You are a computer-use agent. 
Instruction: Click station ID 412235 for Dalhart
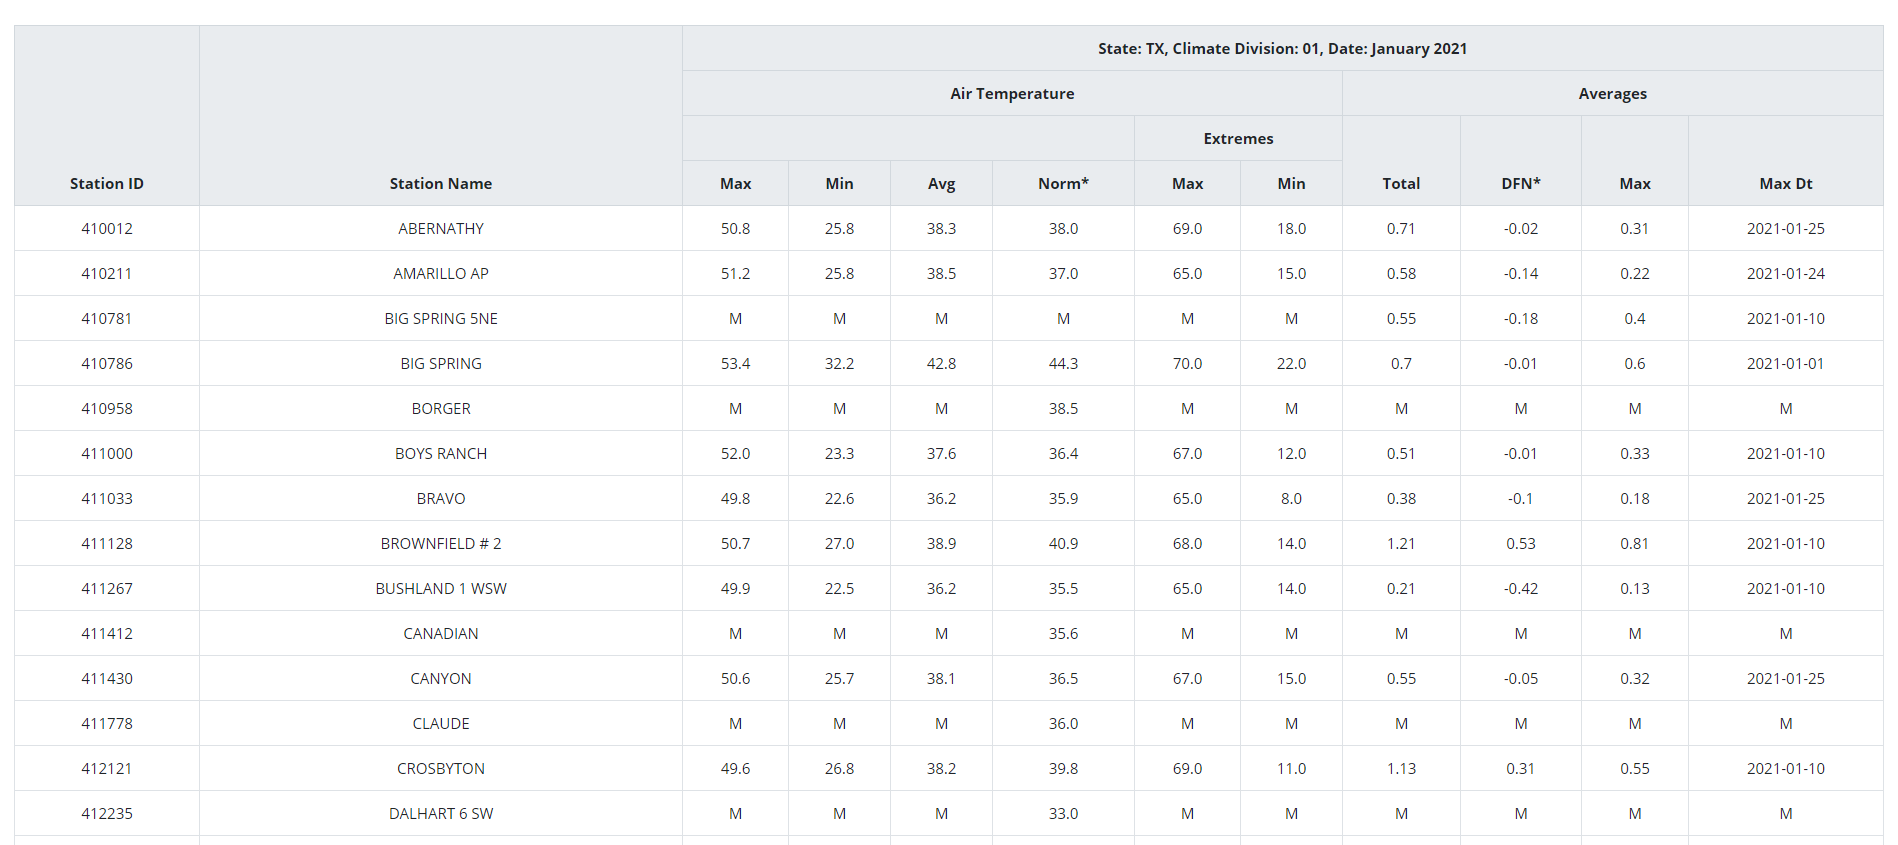[x=107, y=813]
